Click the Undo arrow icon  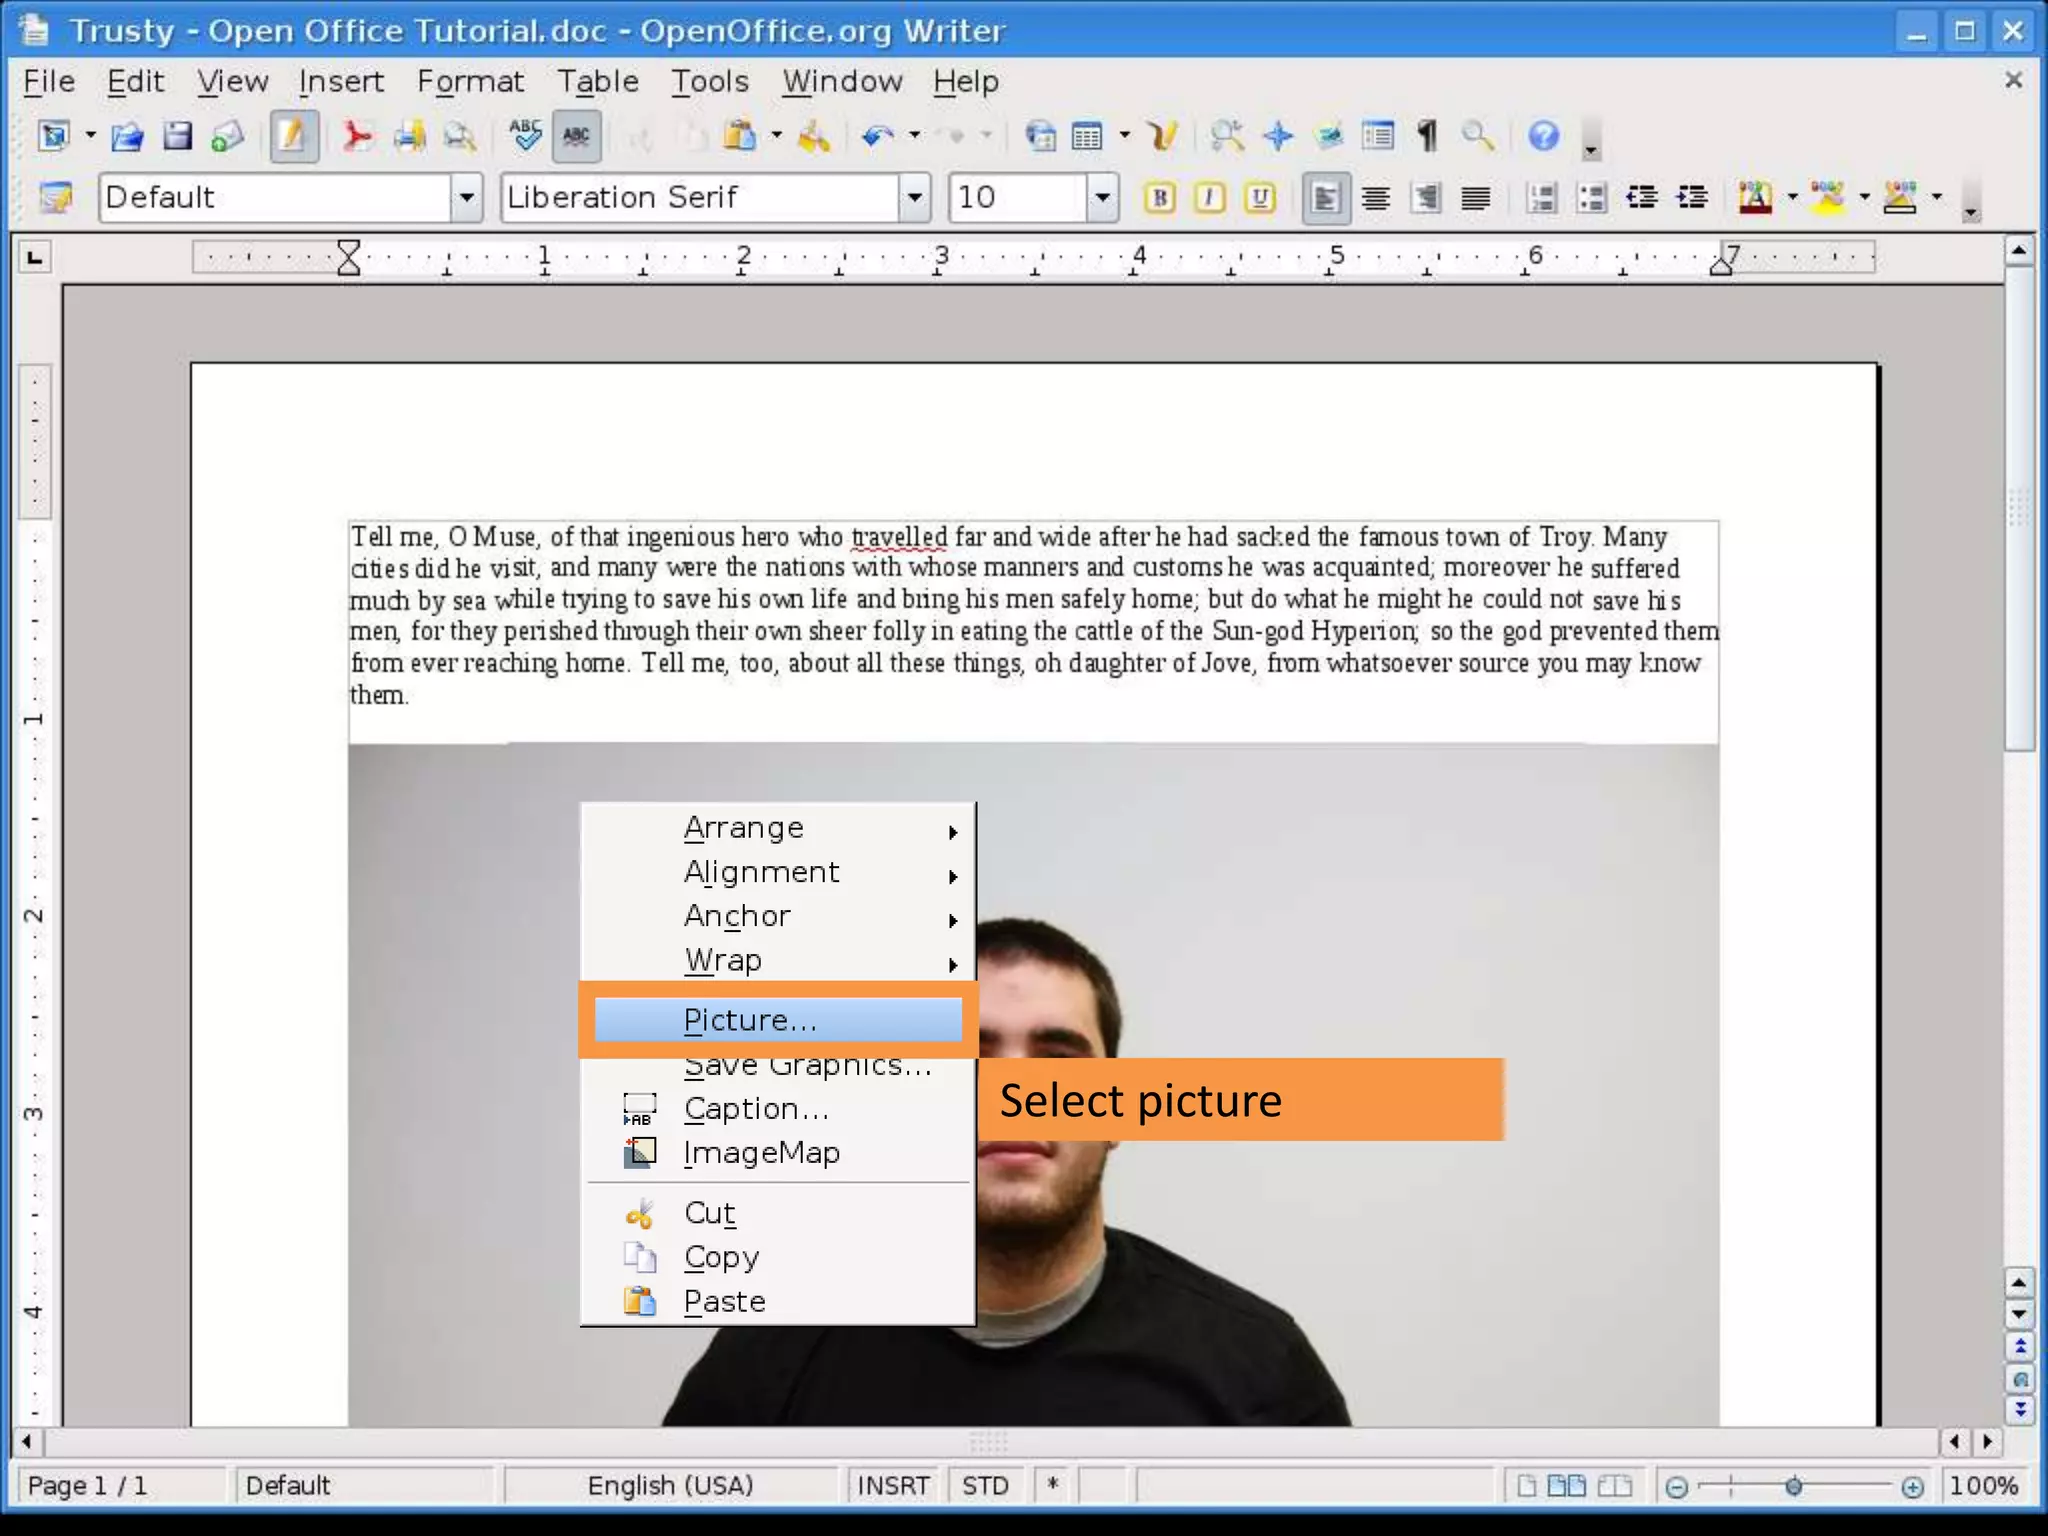877,136
